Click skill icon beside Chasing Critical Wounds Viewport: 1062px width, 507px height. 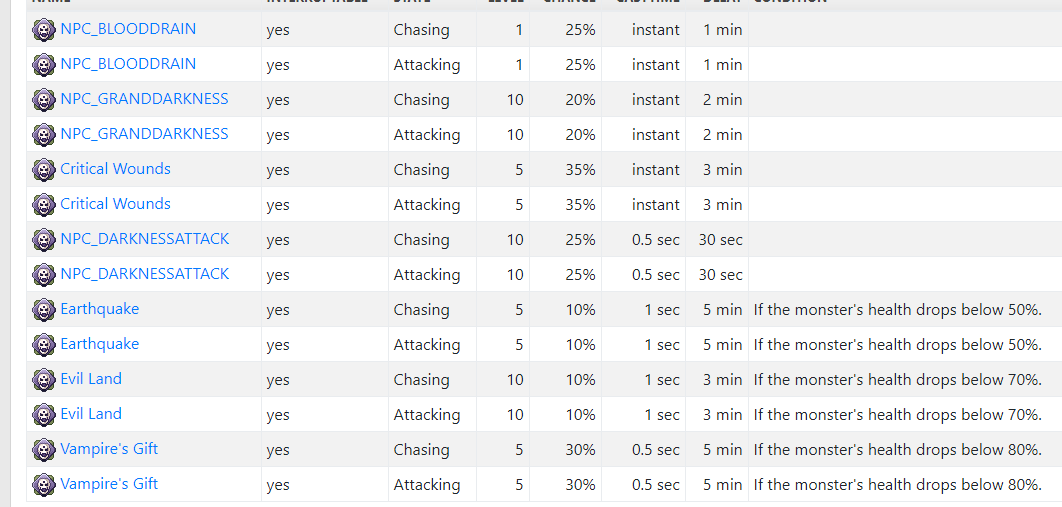[44, 169]
